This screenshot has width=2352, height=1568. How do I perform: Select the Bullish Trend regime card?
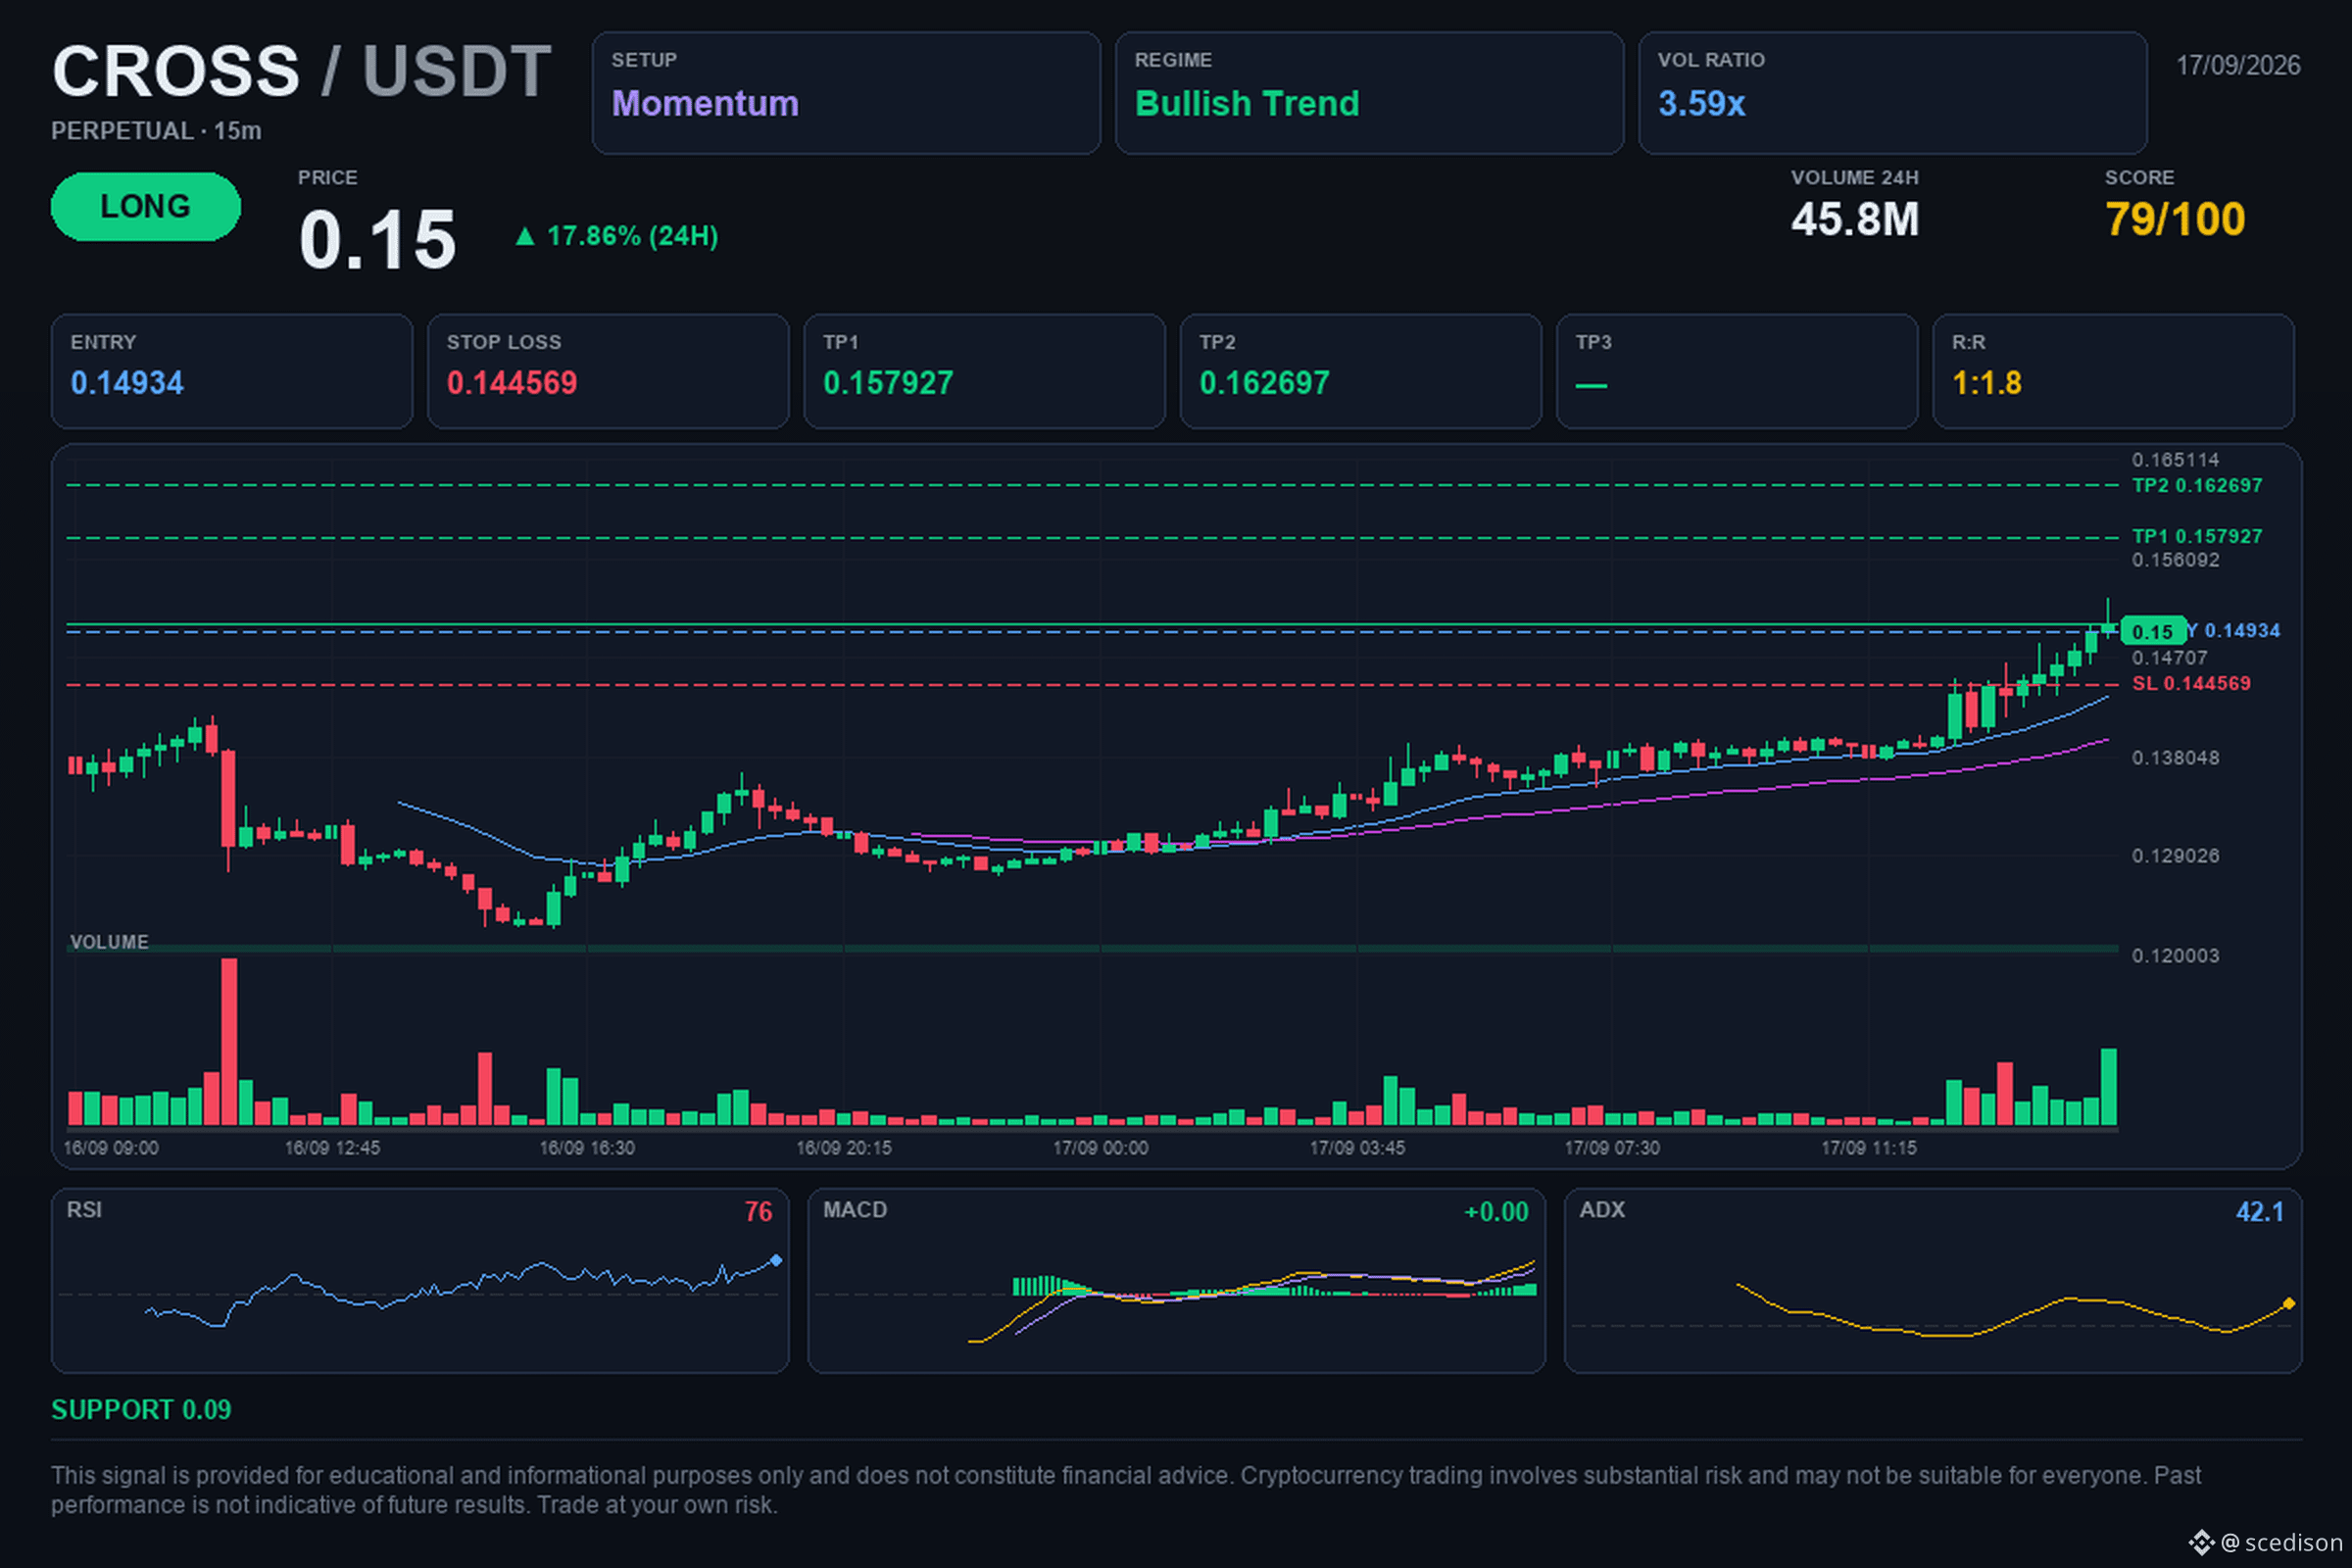[x=1369, y=93]
